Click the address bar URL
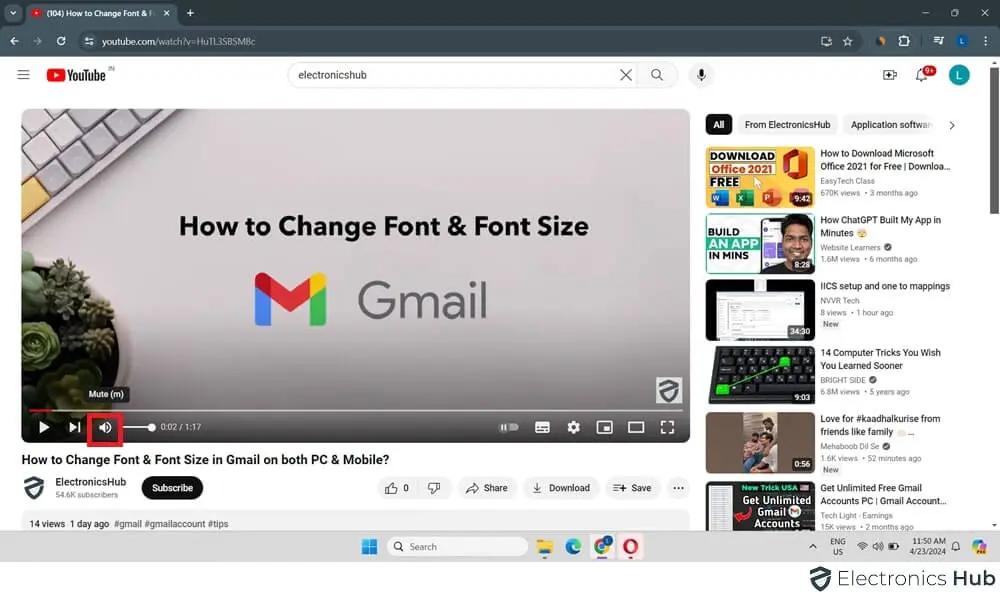 [179, 41]
